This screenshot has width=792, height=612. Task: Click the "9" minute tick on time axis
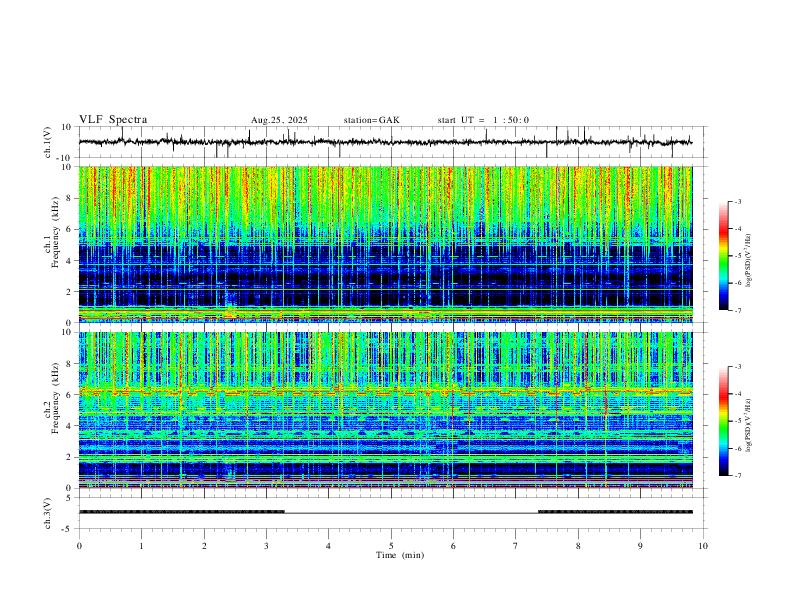[640, 546]
